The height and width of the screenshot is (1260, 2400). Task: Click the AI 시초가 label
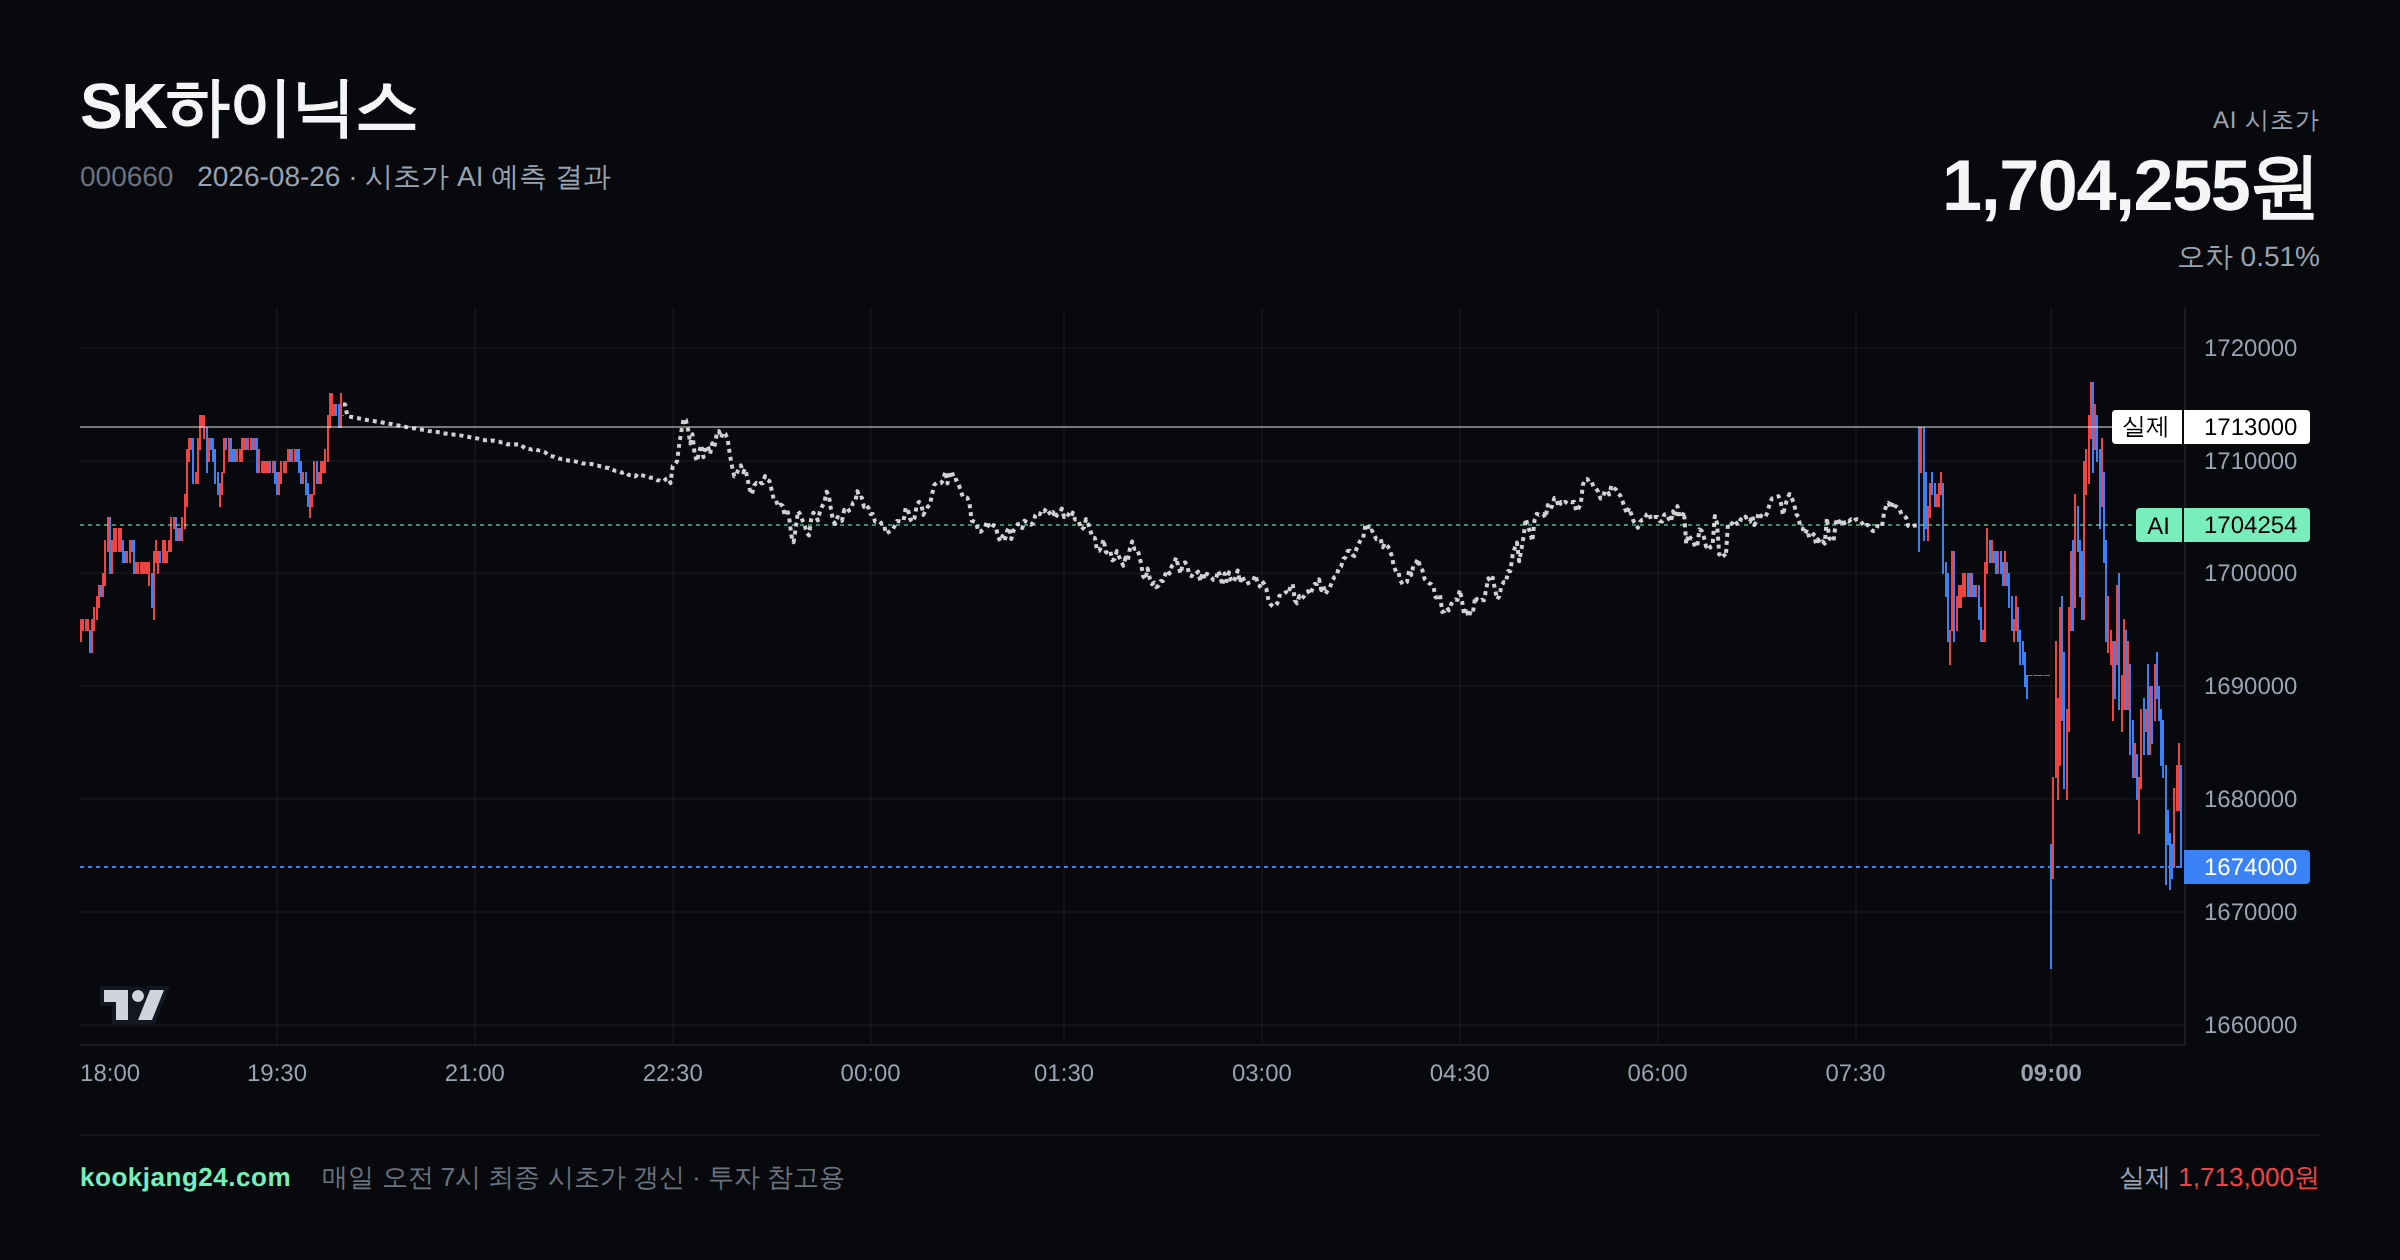2265,120
